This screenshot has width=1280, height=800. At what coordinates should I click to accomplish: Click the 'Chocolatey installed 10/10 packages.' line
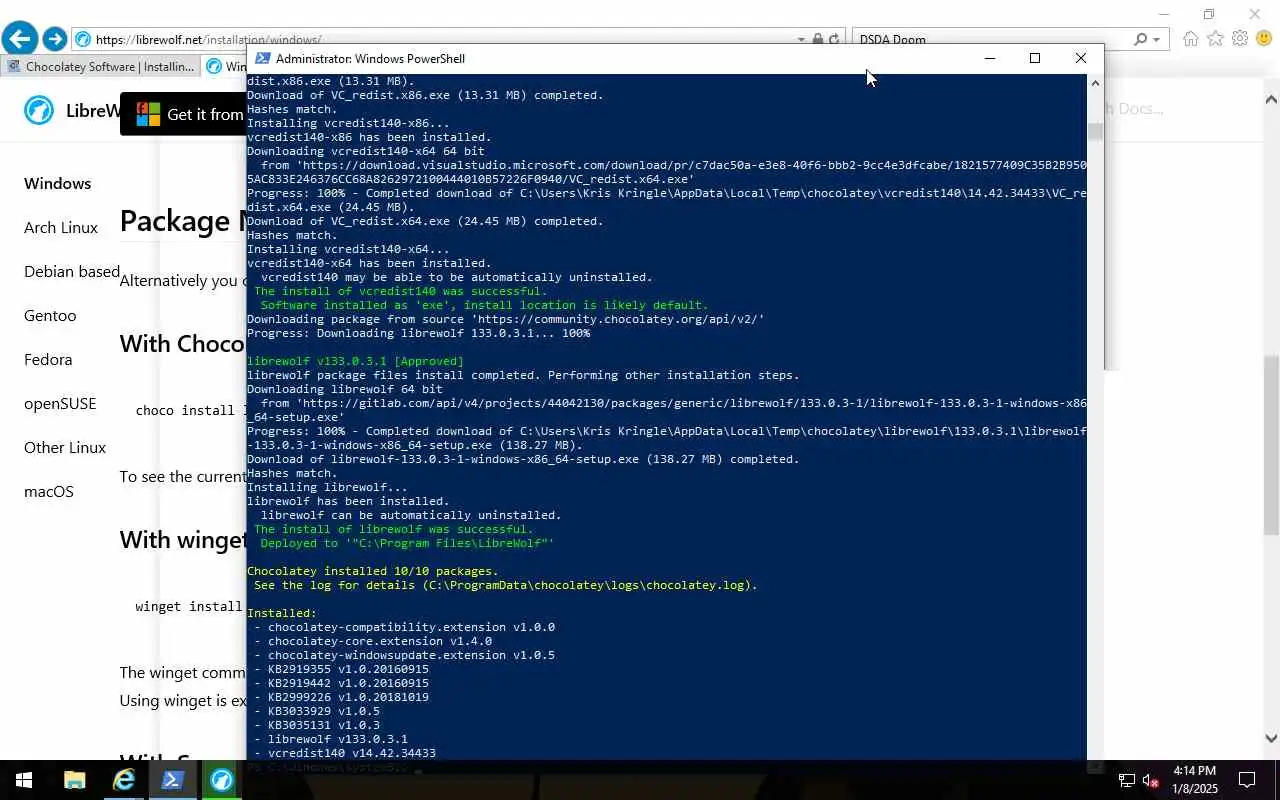tap(373, 571)
